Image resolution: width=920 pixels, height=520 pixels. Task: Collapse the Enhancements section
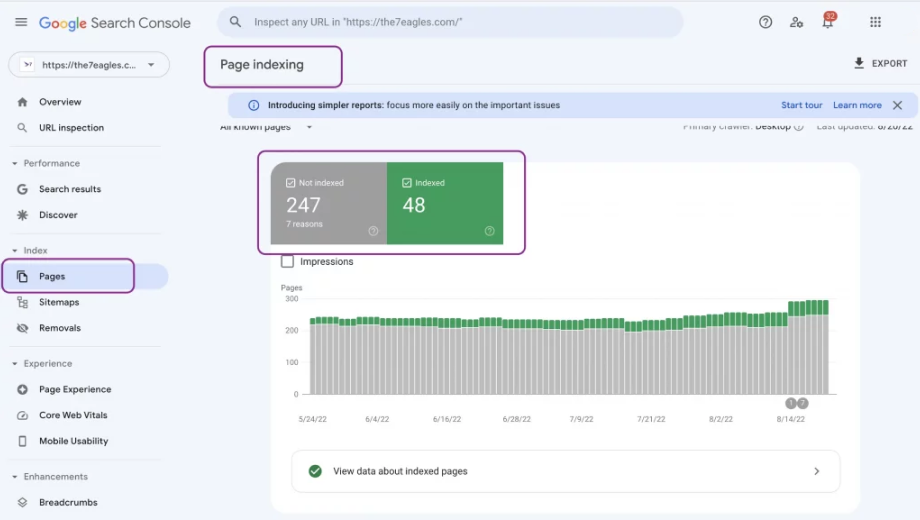(x=15, y=477)
